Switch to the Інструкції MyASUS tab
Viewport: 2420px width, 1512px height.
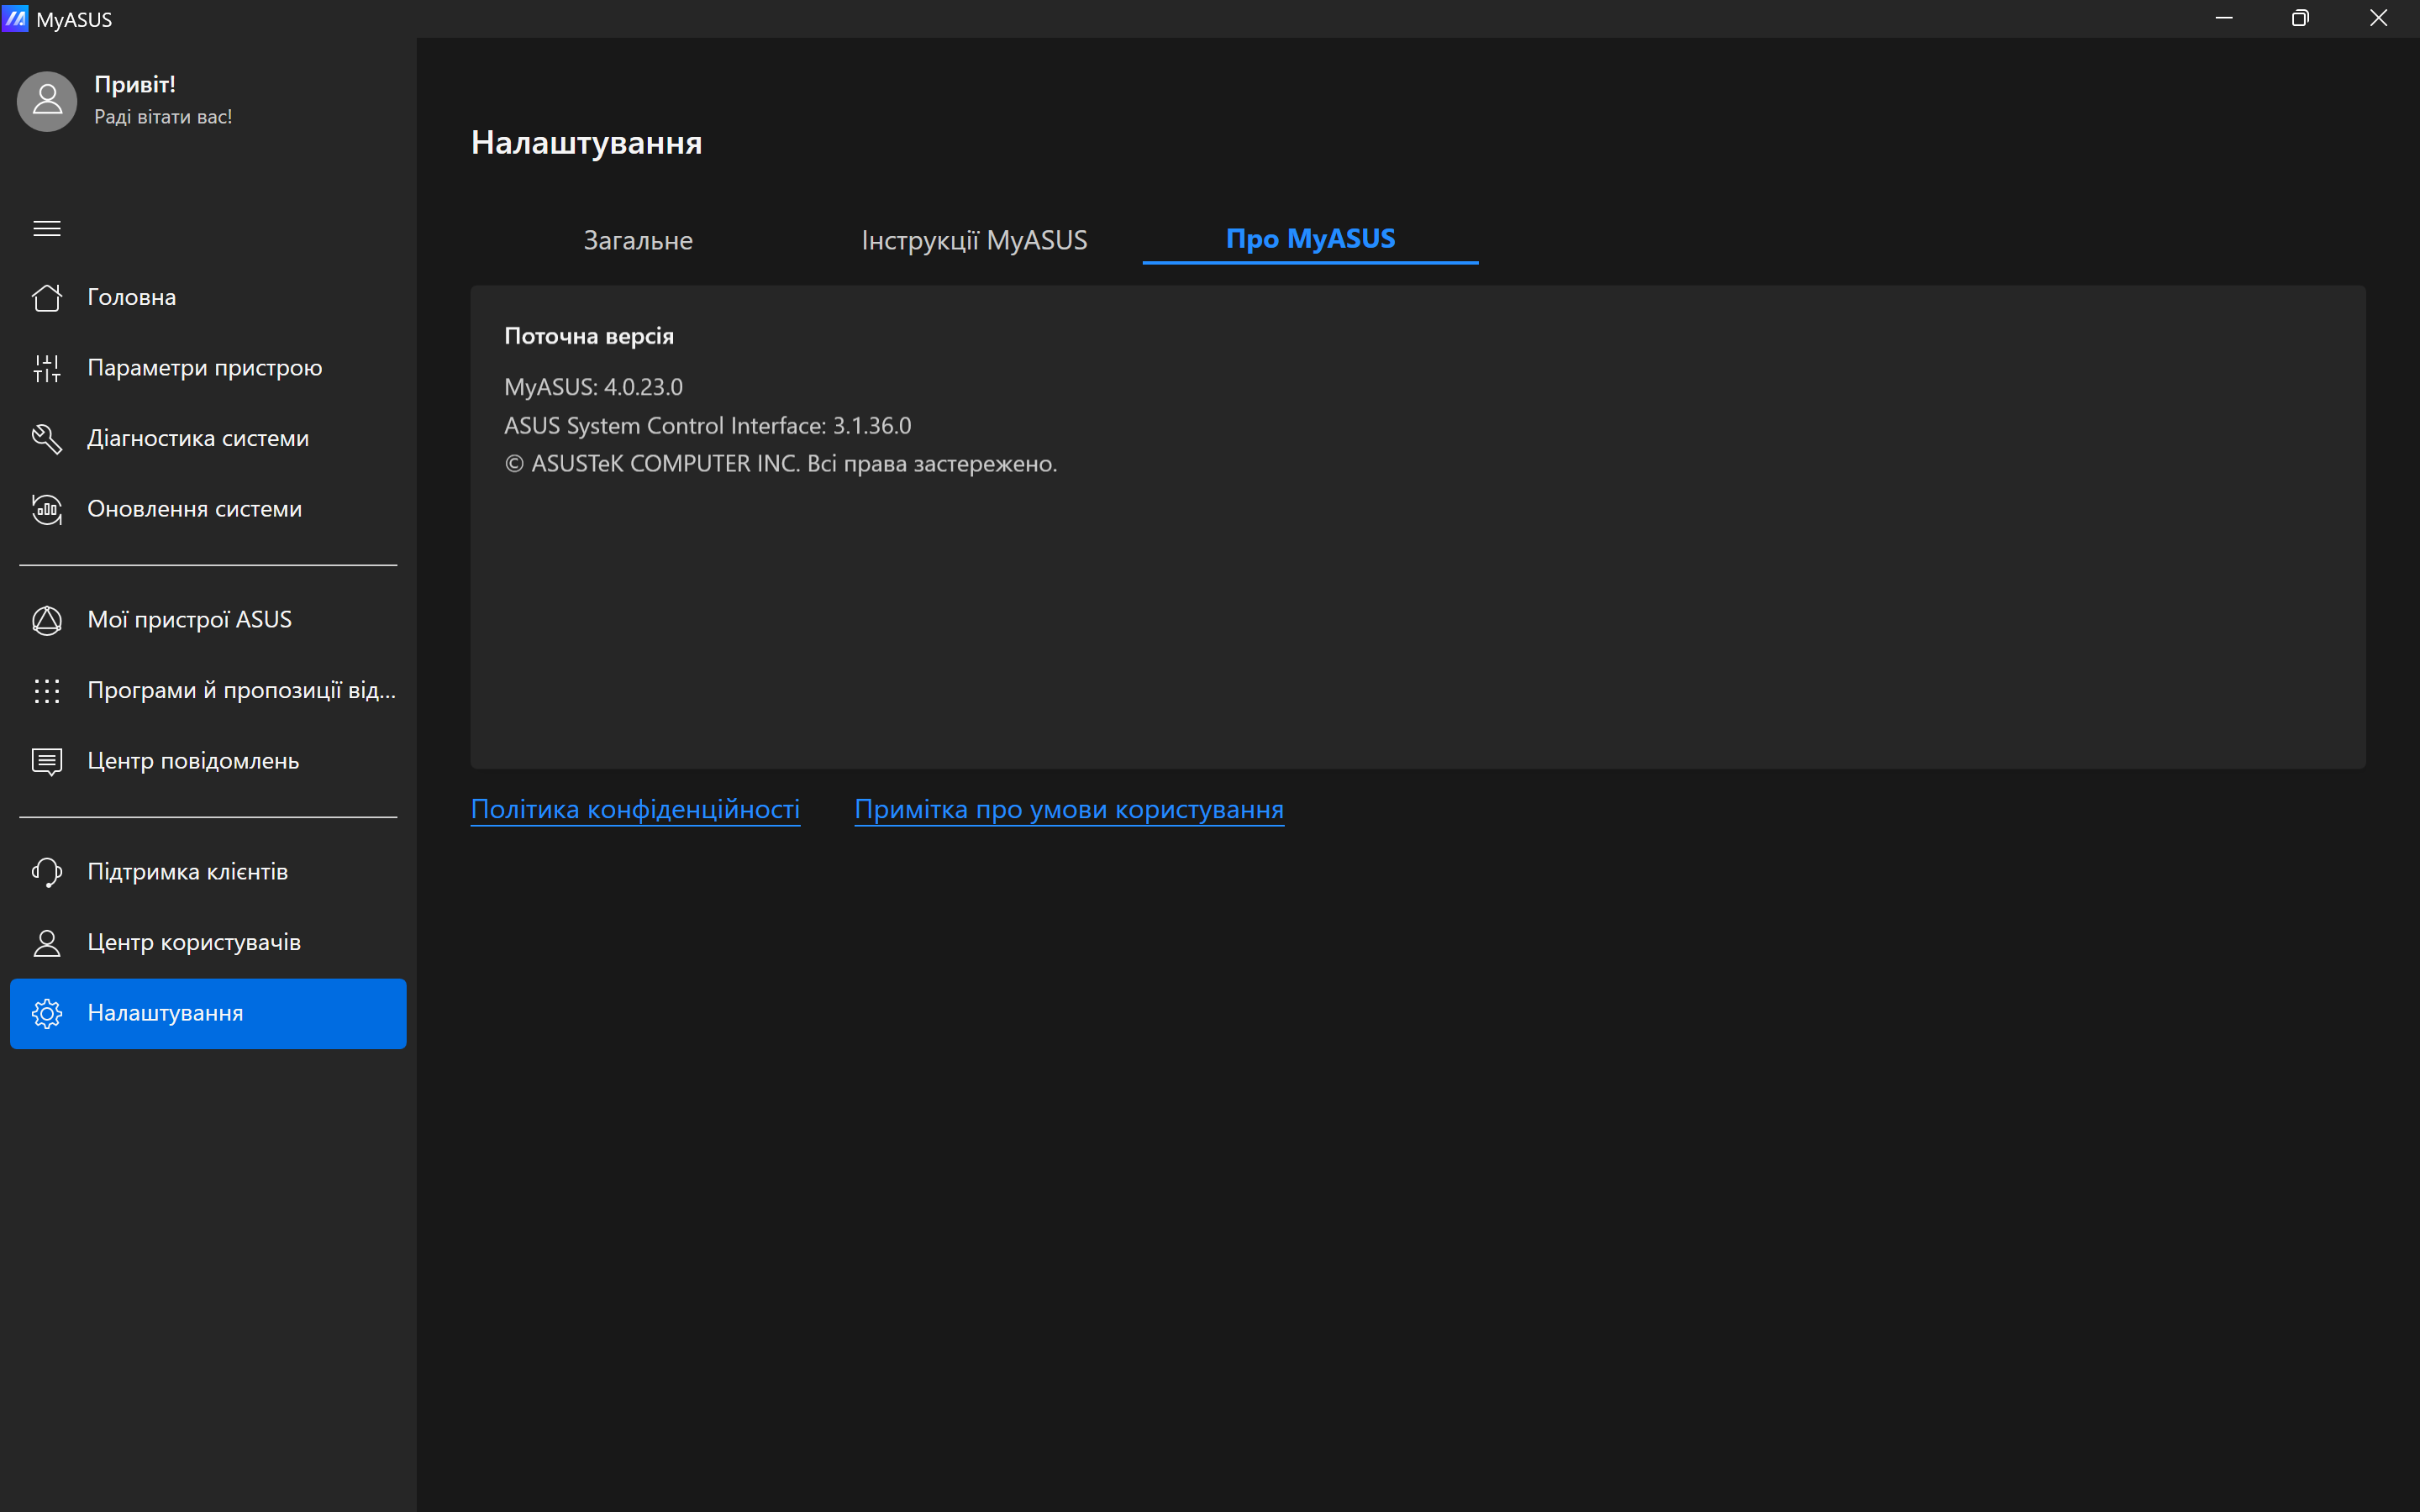click(x=974, y=240)
